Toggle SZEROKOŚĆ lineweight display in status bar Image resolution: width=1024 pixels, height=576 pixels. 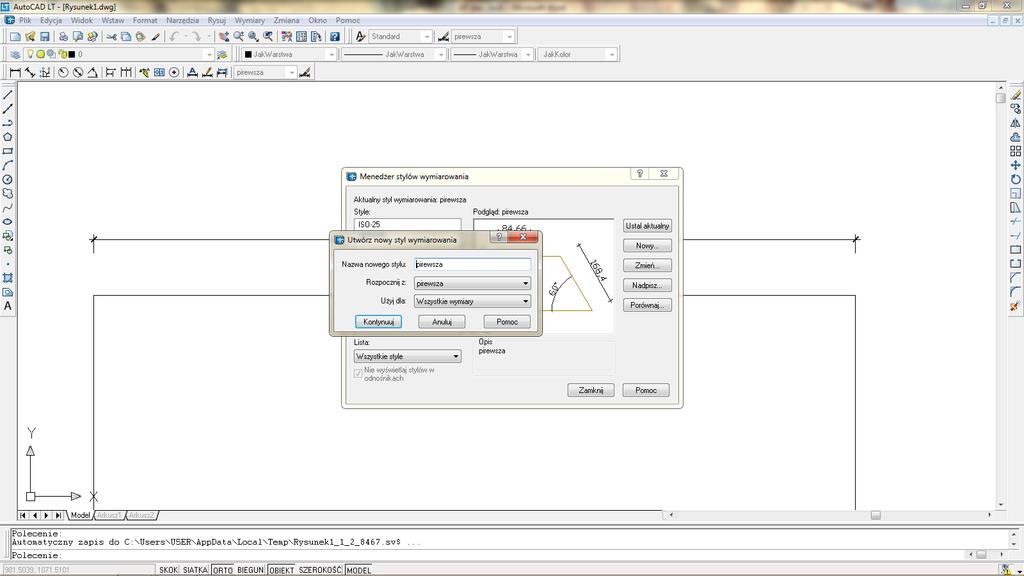(x=320, y=570)
